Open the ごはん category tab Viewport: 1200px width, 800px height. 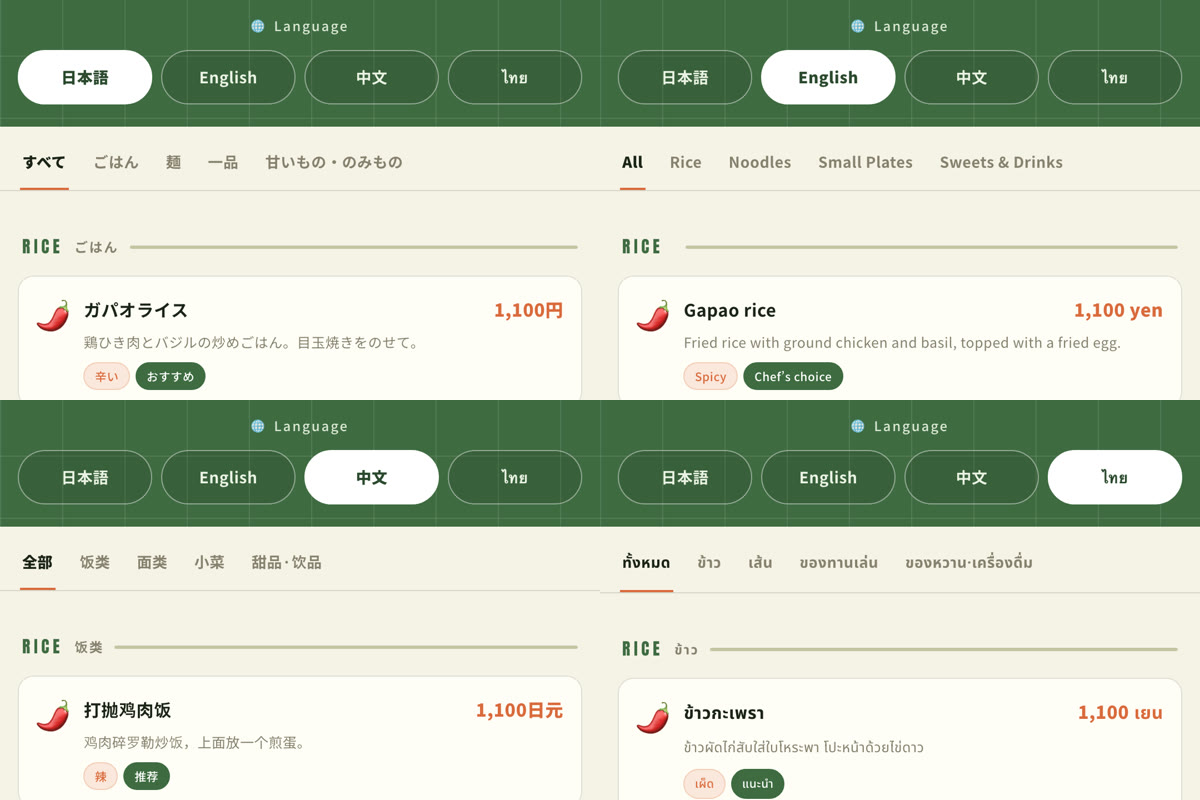click(x=116, y=162)
